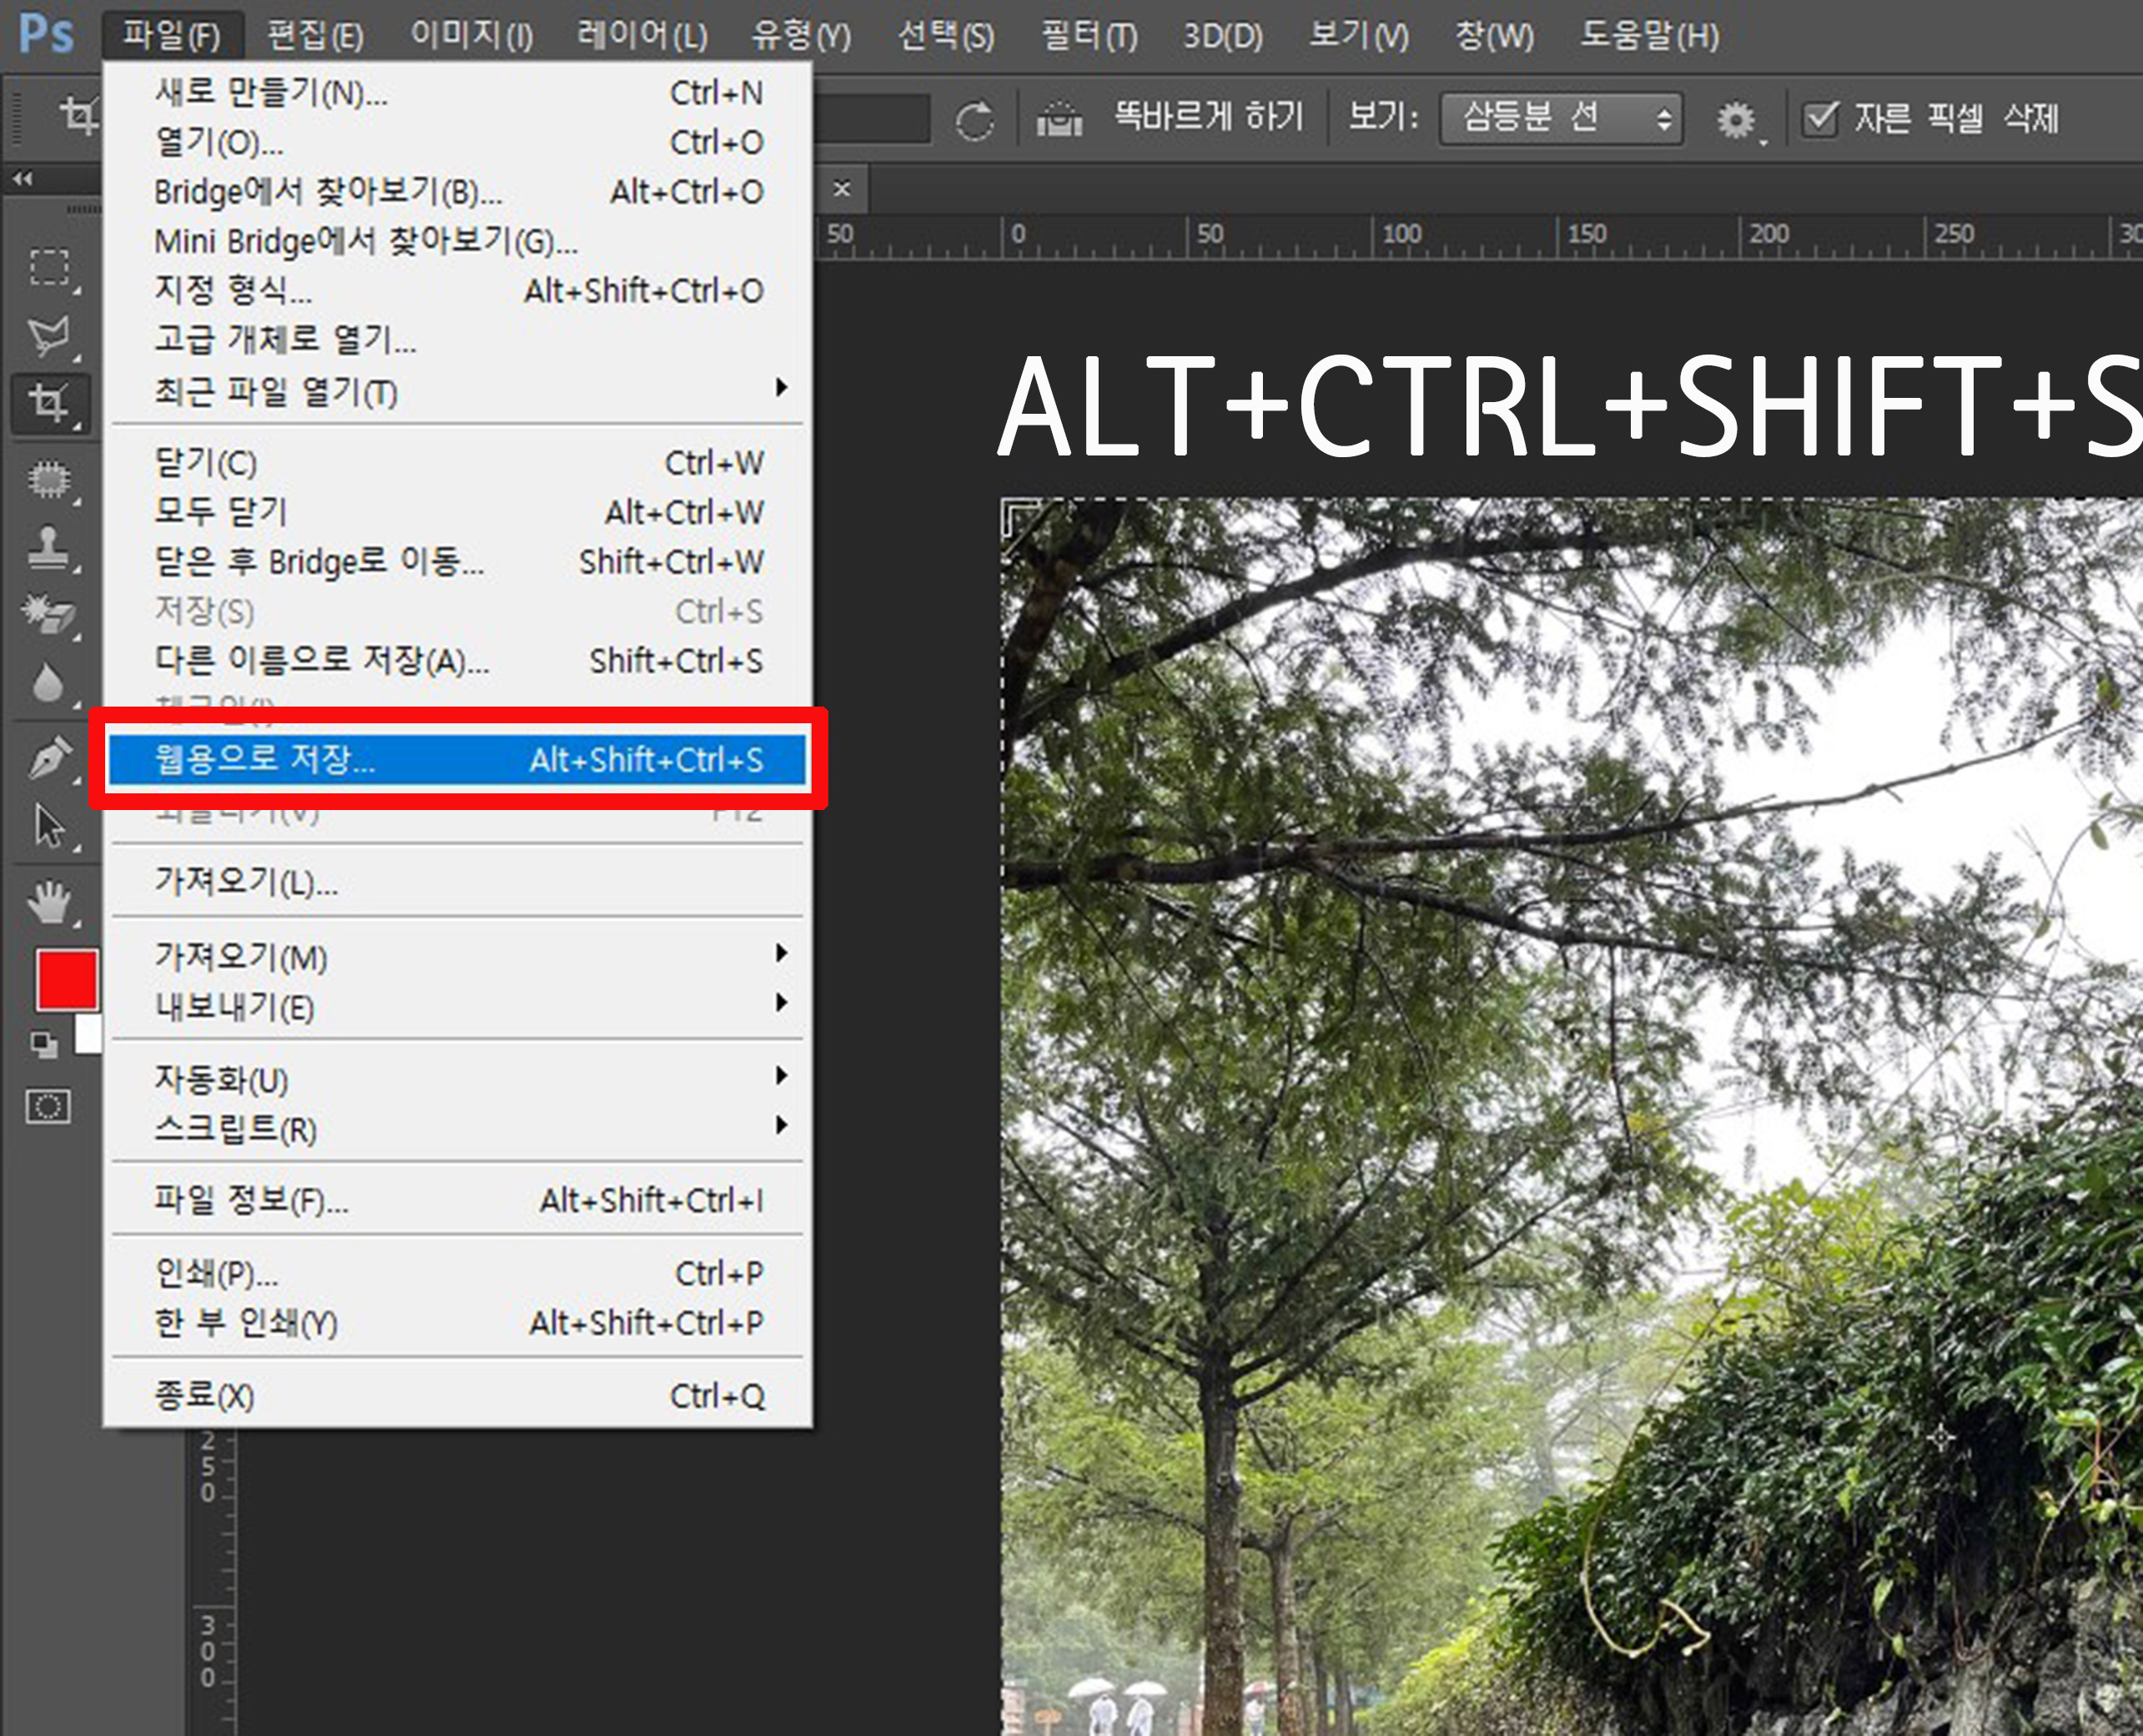The width and height of the screenshot is (2143, 1736).
Task: Select the Polygonal Lasso tool
Action: [x=48, y=336]
